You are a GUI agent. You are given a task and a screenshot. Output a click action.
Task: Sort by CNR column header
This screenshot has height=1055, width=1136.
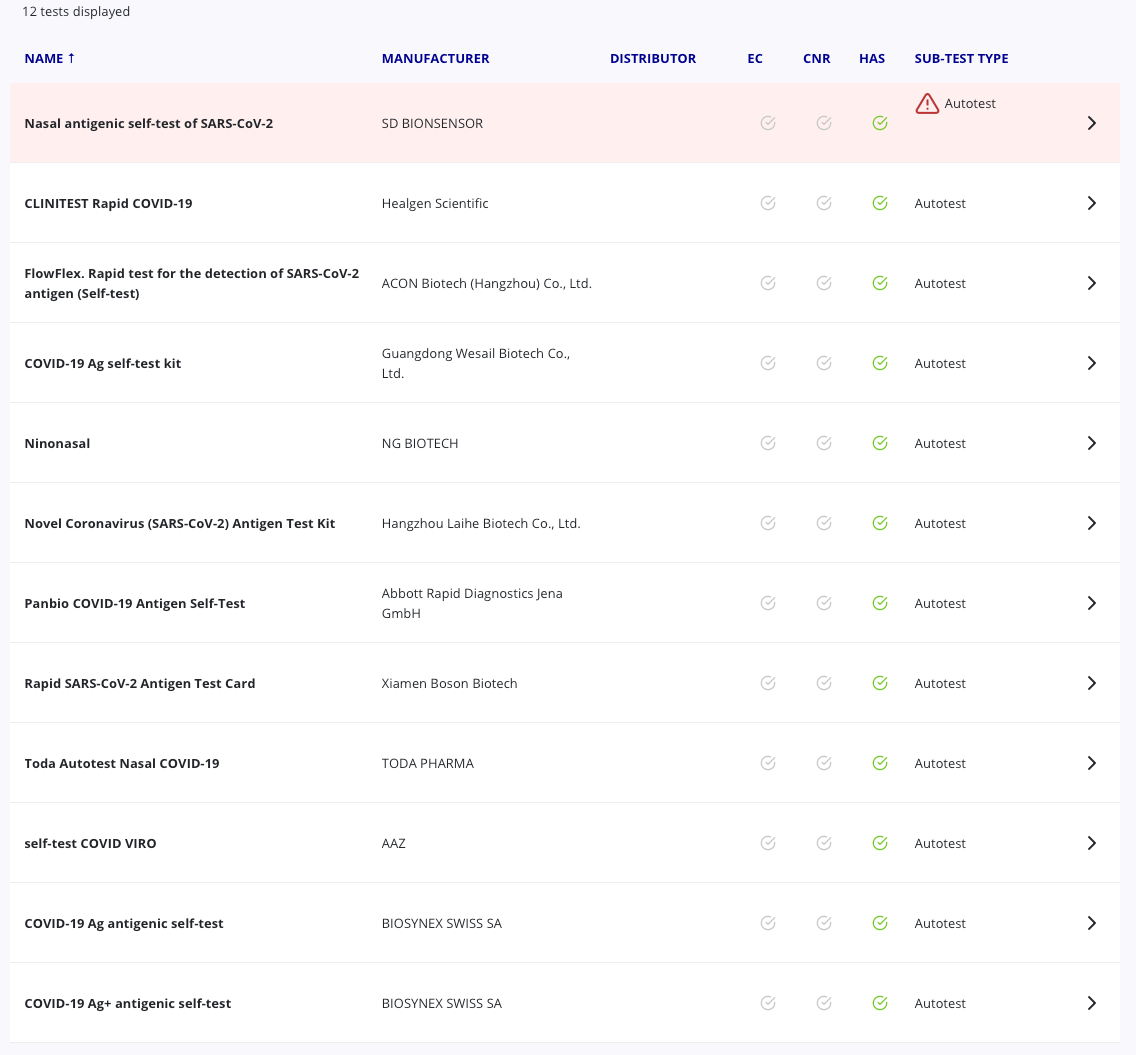click(x=816, y=59)
